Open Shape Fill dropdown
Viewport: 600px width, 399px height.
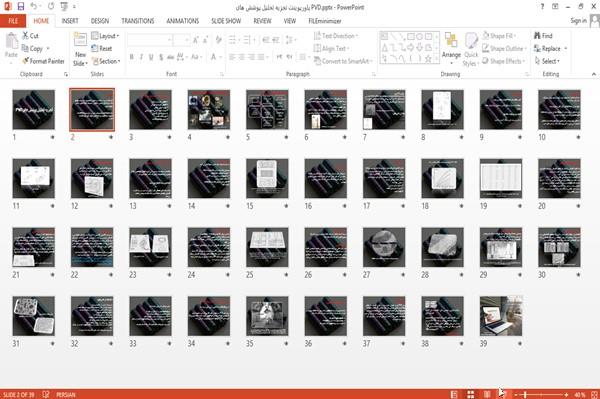499,36
